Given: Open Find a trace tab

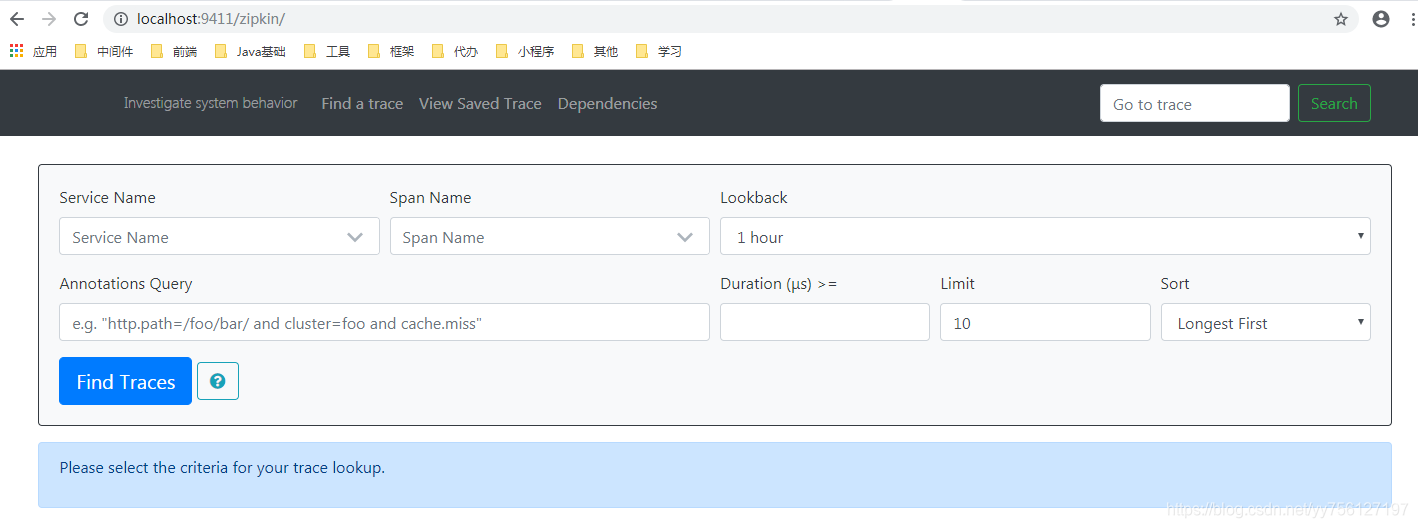Looking at the screenshot, I should click(x=362, y=103).
